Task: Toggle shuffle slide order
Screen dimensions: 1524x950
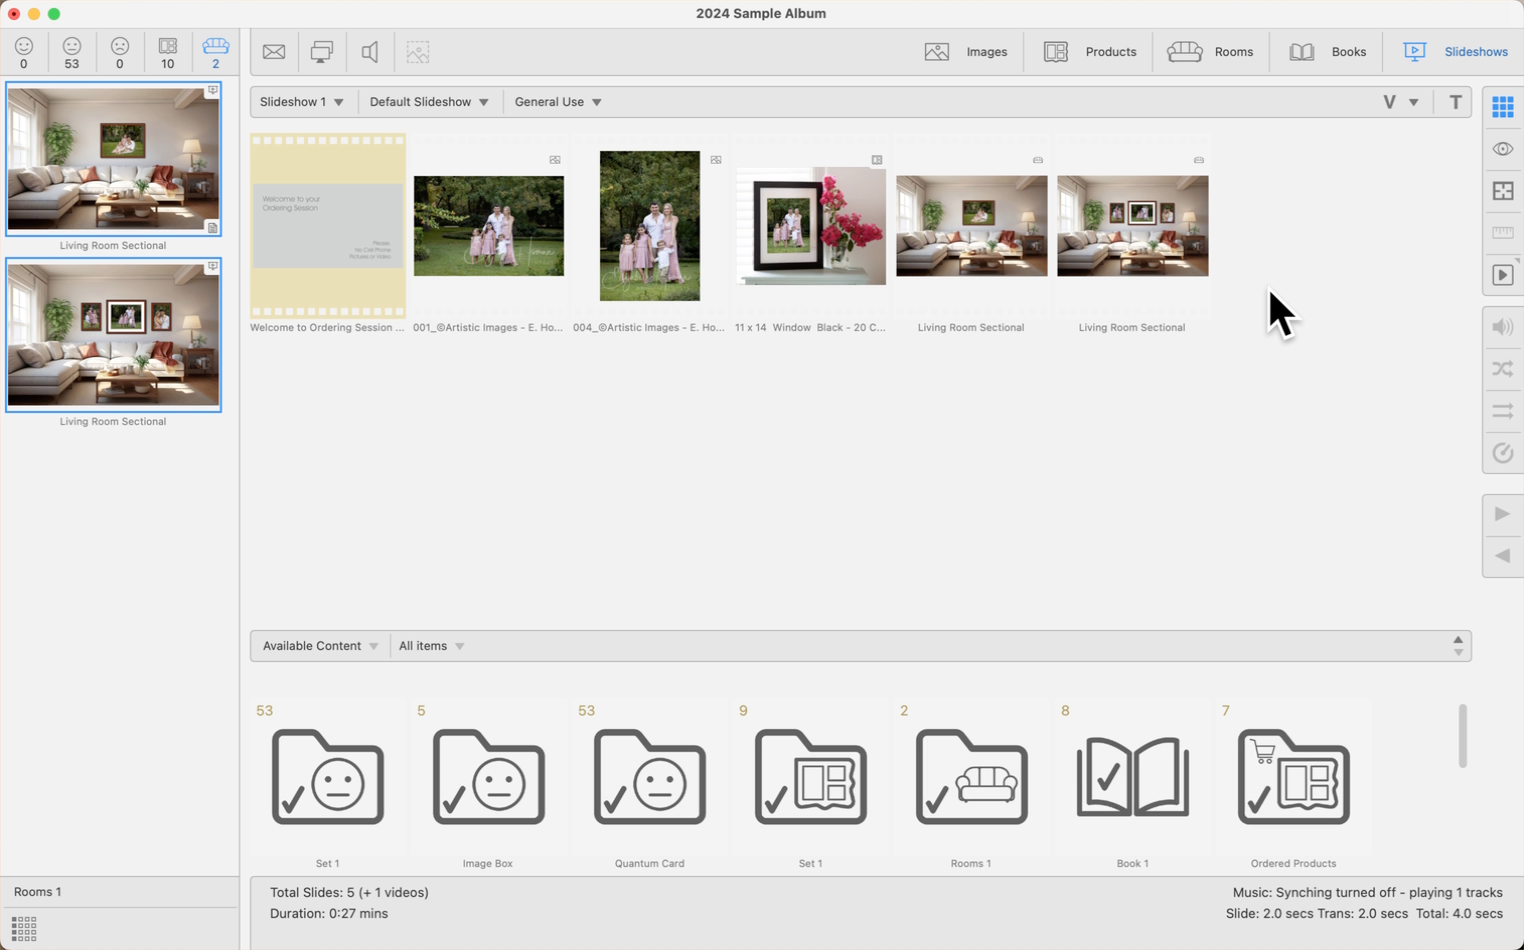Action: [1502, 369]
